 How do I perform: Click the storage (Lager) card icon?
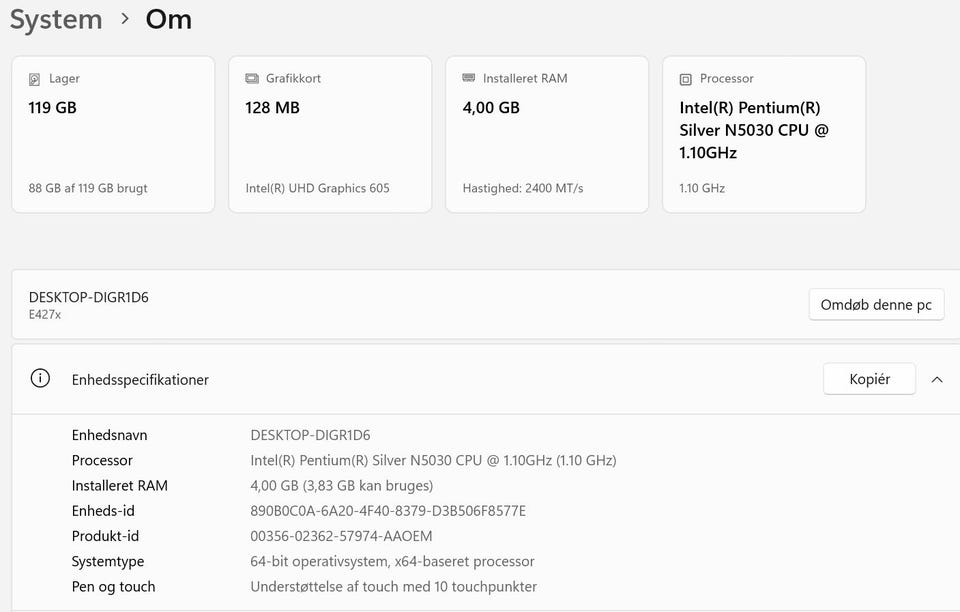click(36, 79)
